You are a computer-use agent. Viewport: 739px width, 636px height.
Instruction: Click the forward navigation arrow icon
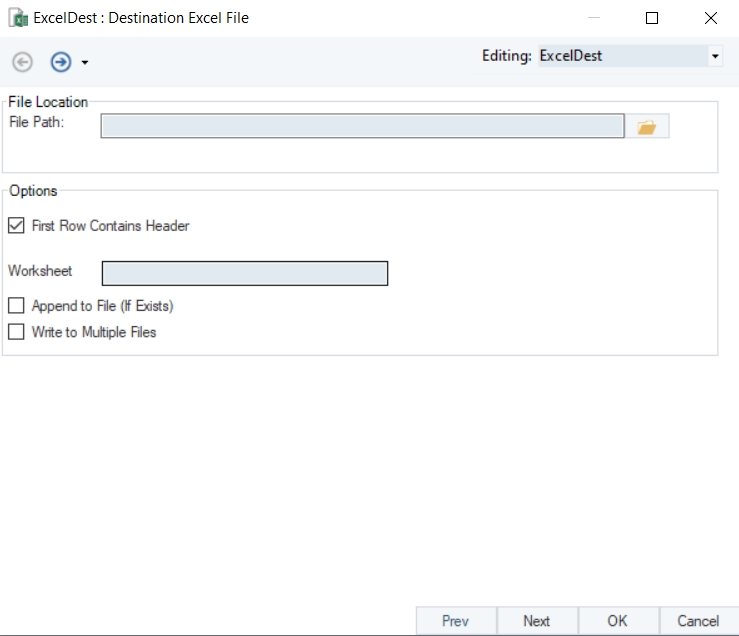coord(61,62)
